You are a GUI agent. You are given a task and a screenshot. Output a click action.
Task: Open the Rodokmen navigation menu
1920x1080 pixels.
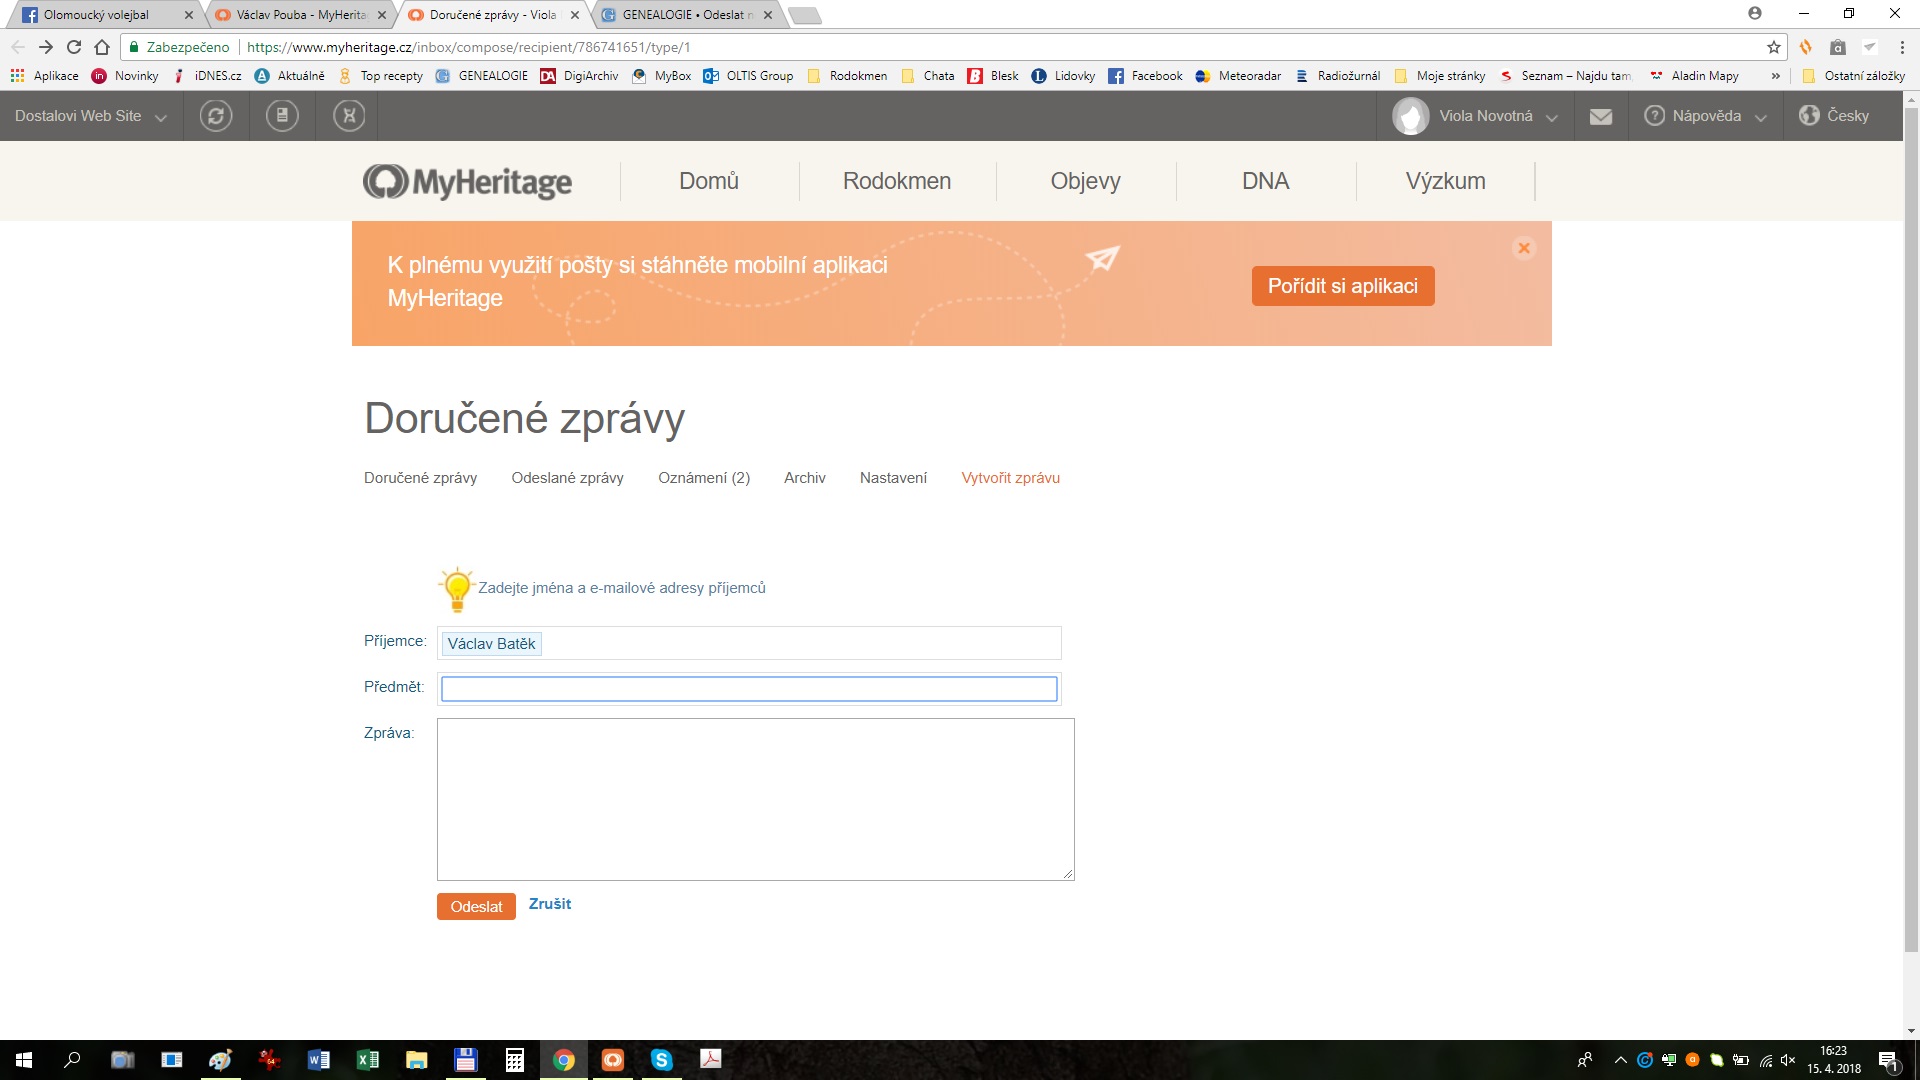896,181
